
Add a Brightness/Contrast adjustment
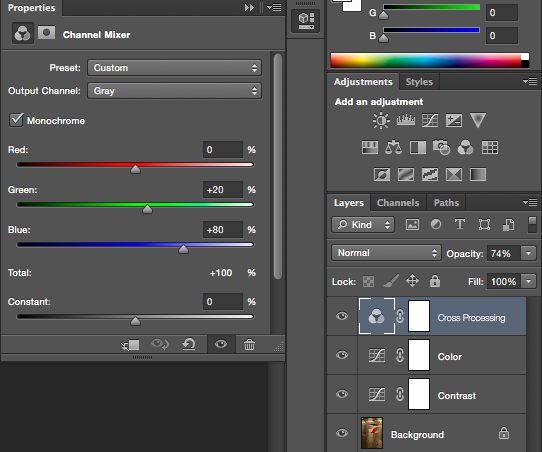pyautogui.click(x=381, y=121)
